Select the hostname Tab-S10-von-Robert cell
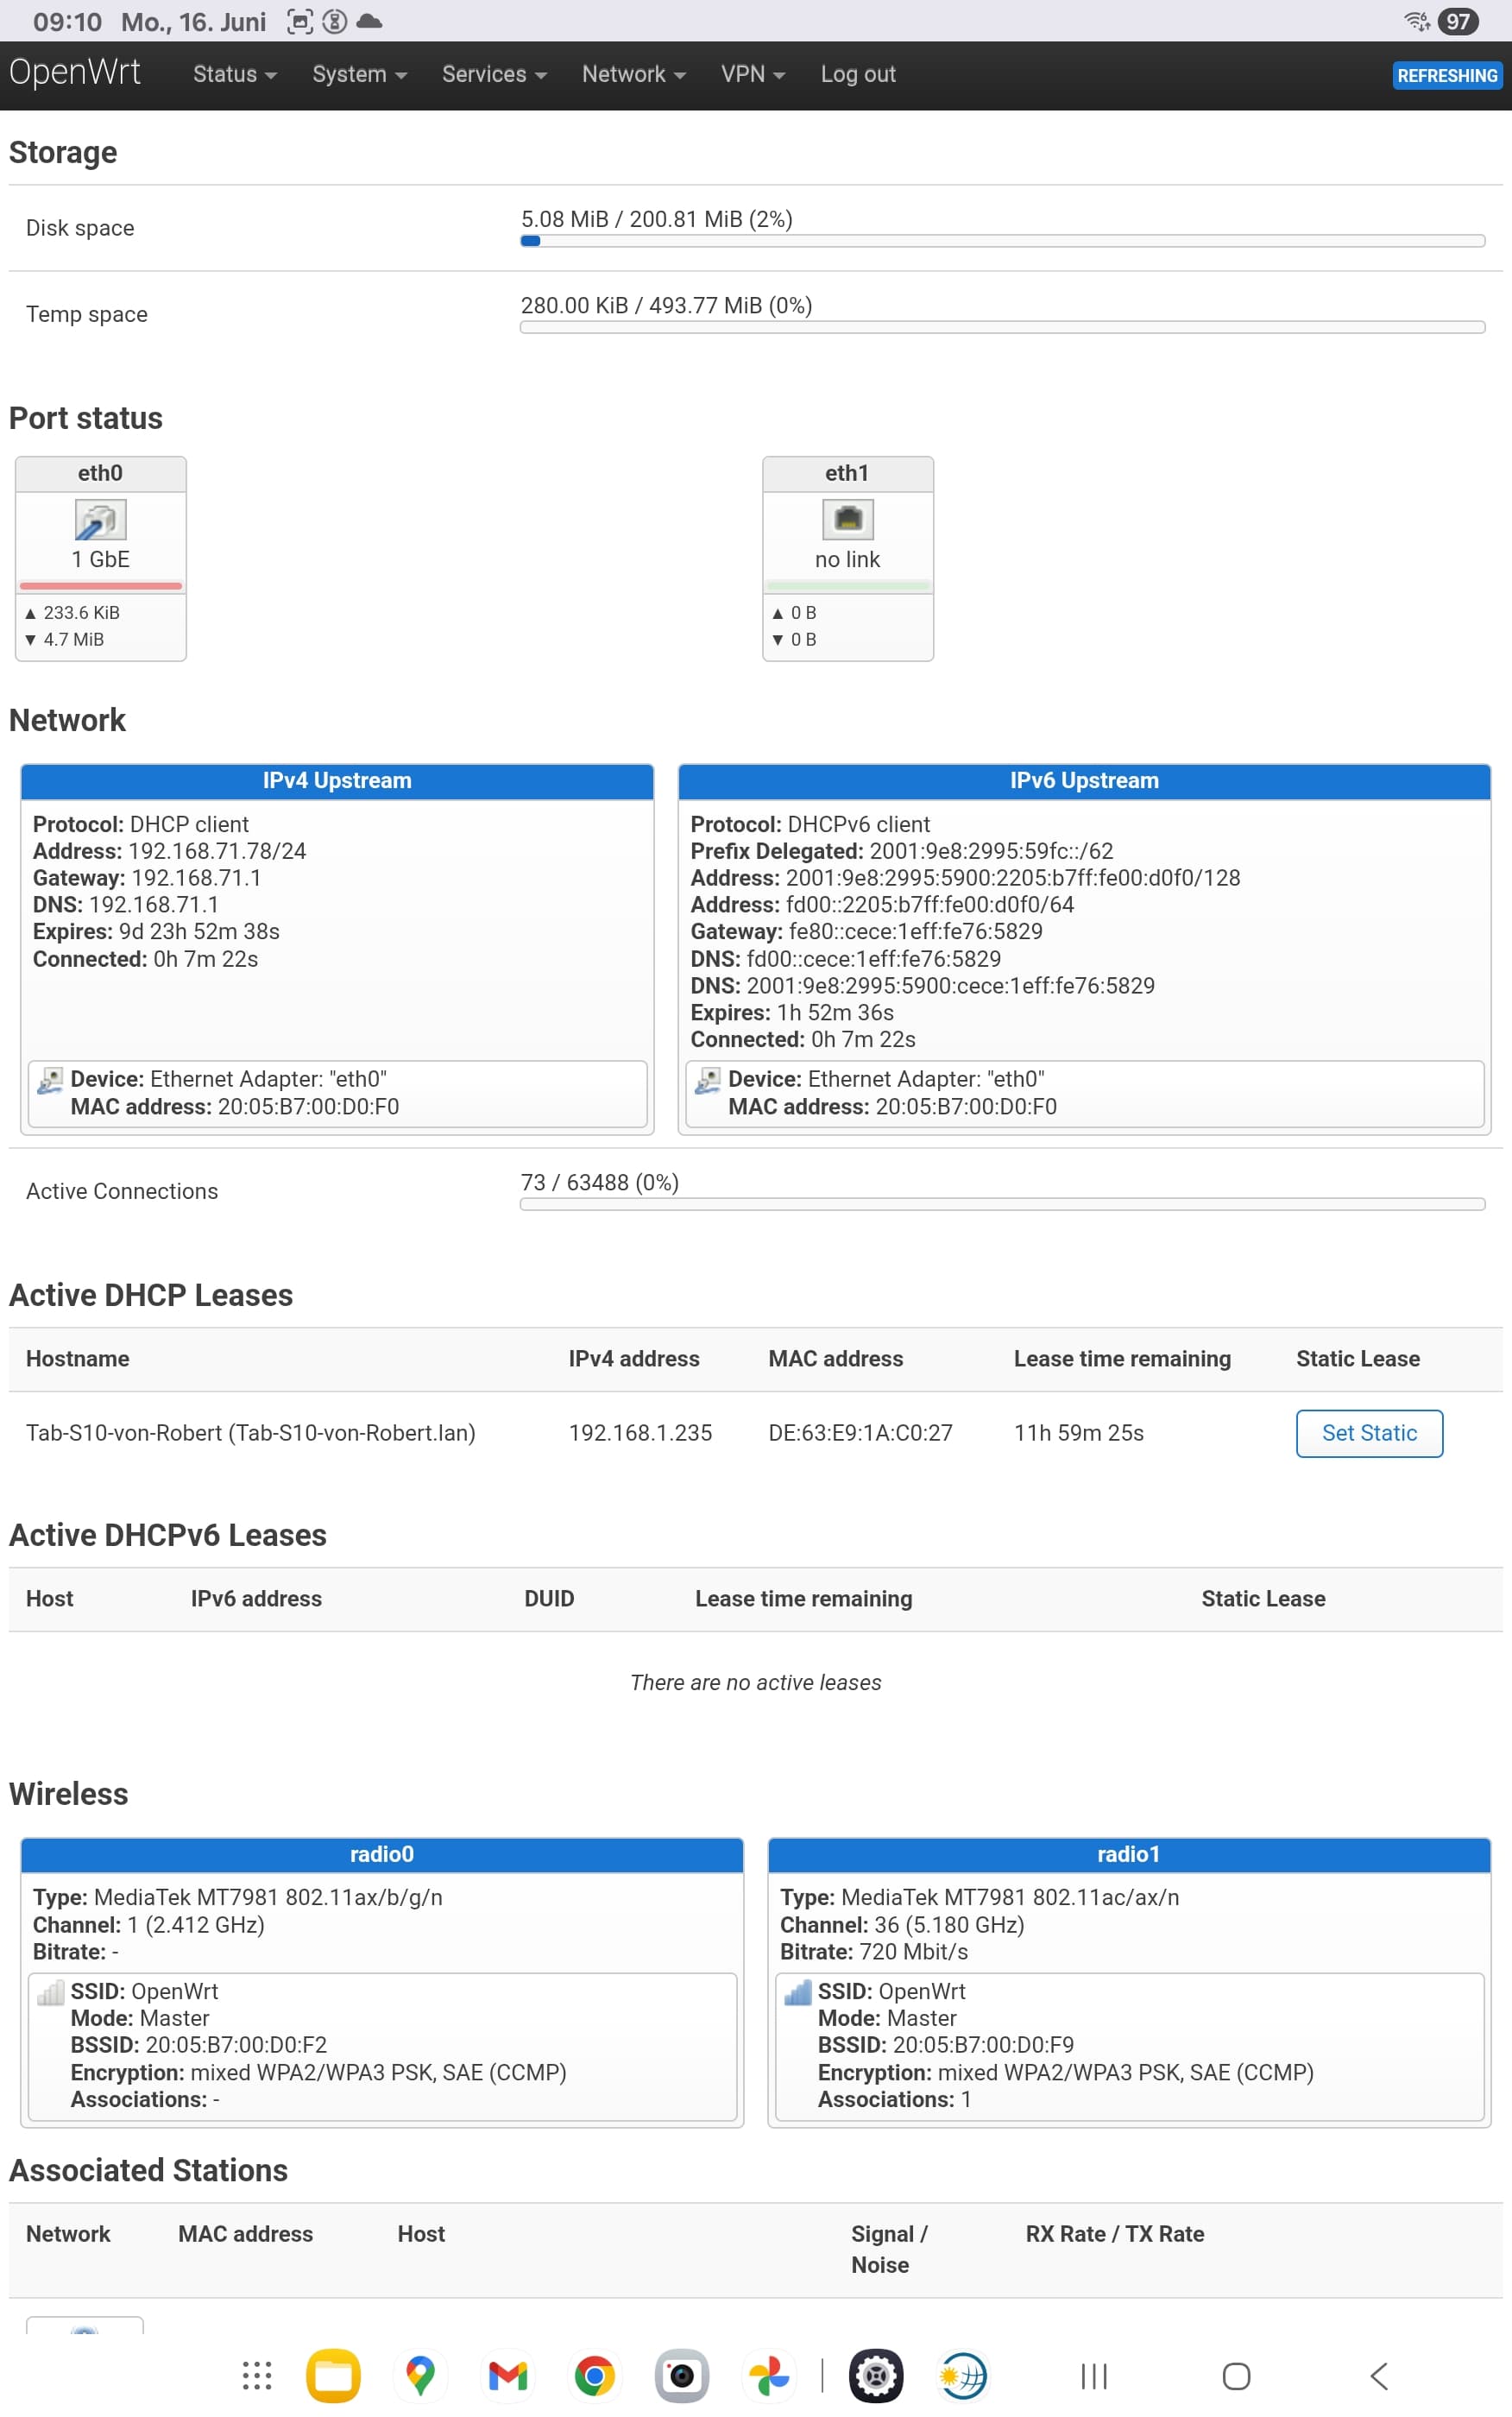Image resolution: width=1512 pixels, height=2417 pixels. pyautogui.click(x=250, y=1432)
